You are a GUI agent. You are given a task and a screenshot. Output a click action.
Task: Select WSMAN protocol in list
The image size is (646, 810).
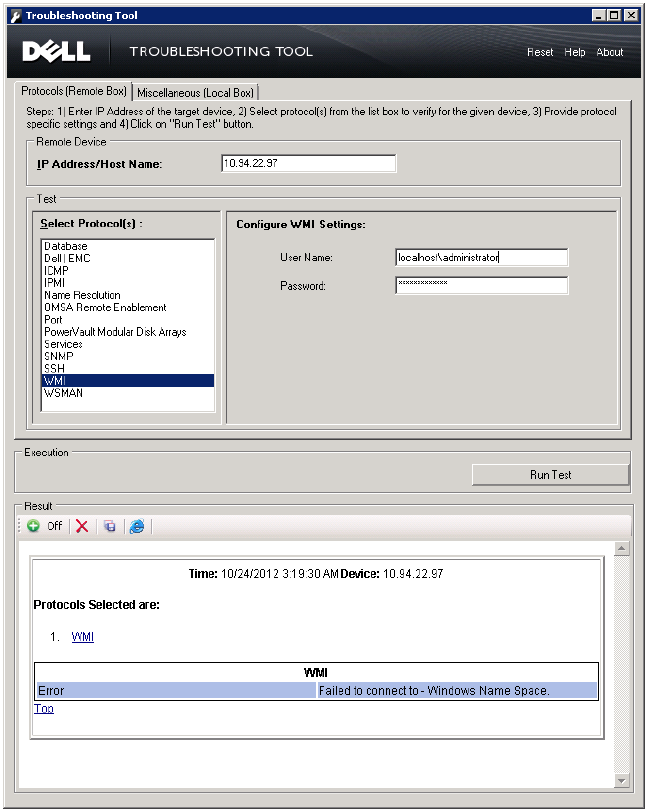[x=128, y=393]
